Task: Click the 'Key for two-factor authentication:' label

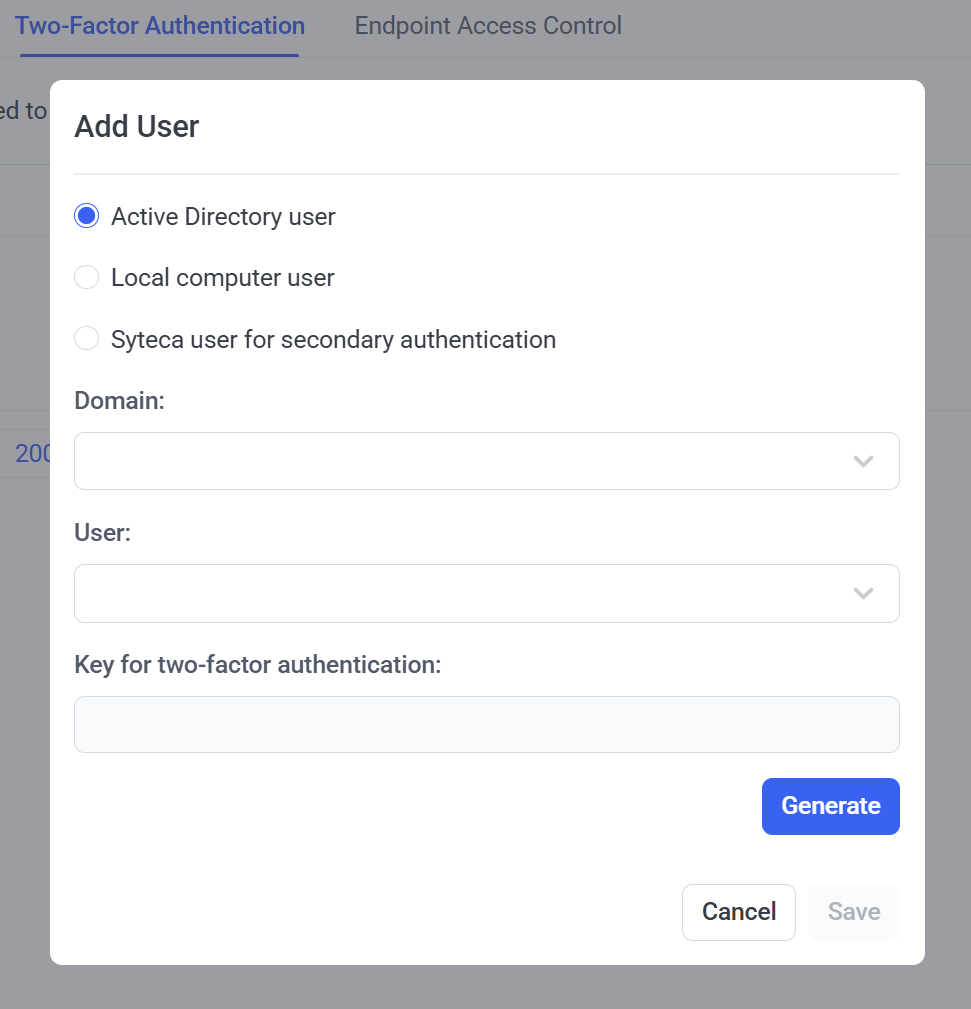Action: [257, 665]
